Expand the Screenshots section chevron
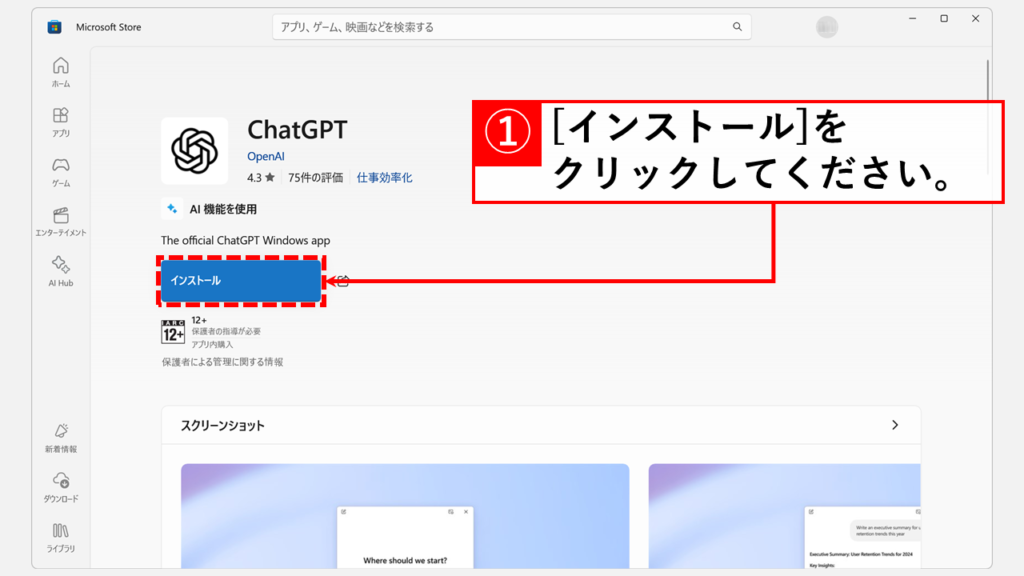 point(895,425)
